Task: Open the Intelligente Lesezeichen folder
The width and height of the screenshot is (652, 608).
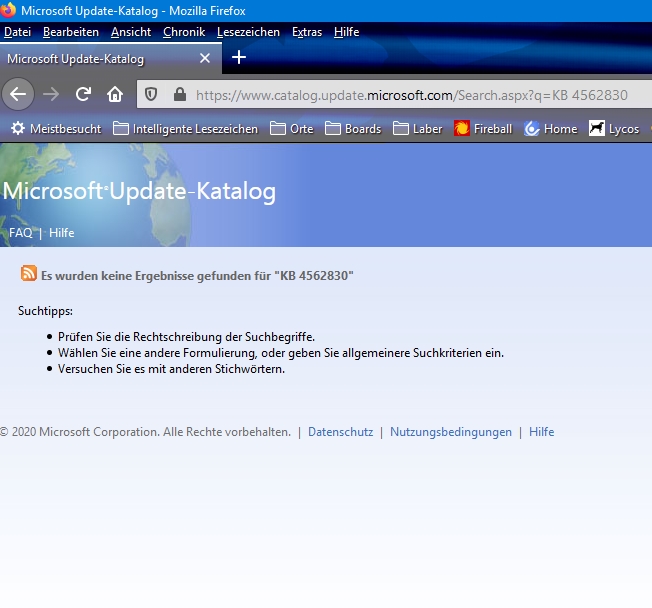Action: (185, 129)
